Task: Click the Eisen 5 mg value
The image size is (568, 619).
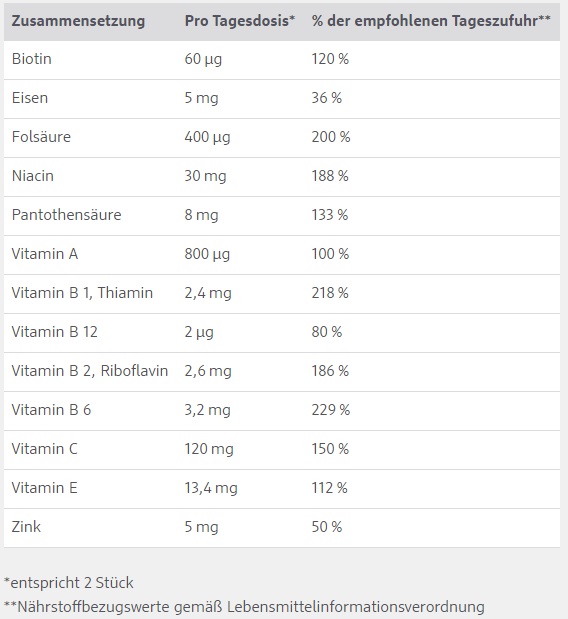Action: click(x=201, y=98)
